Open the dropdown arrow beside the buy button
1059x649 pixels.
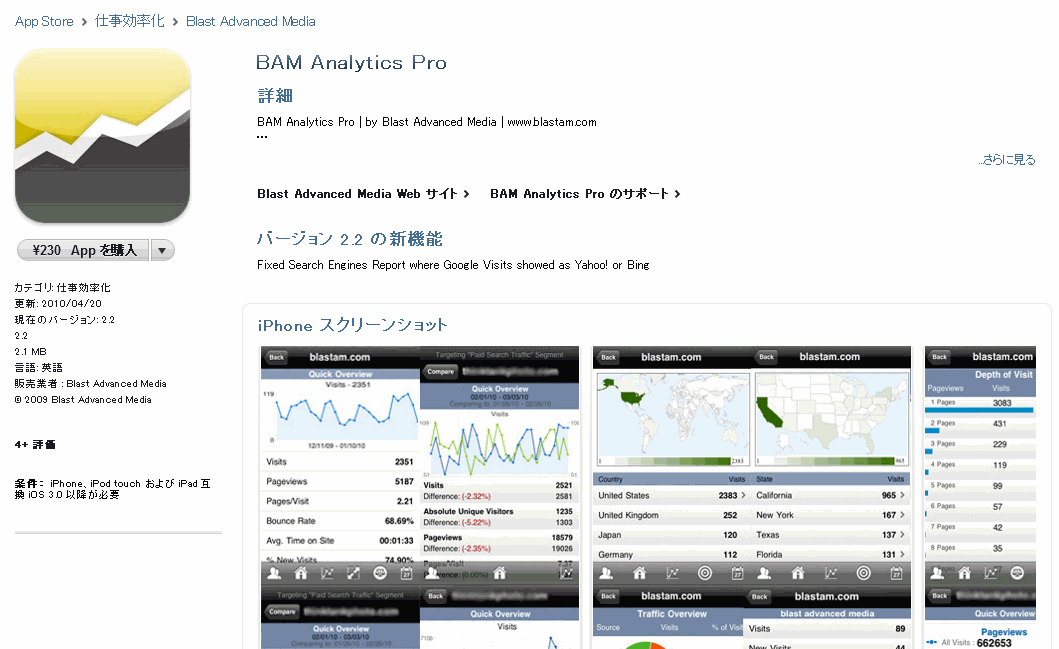(162, 251)
